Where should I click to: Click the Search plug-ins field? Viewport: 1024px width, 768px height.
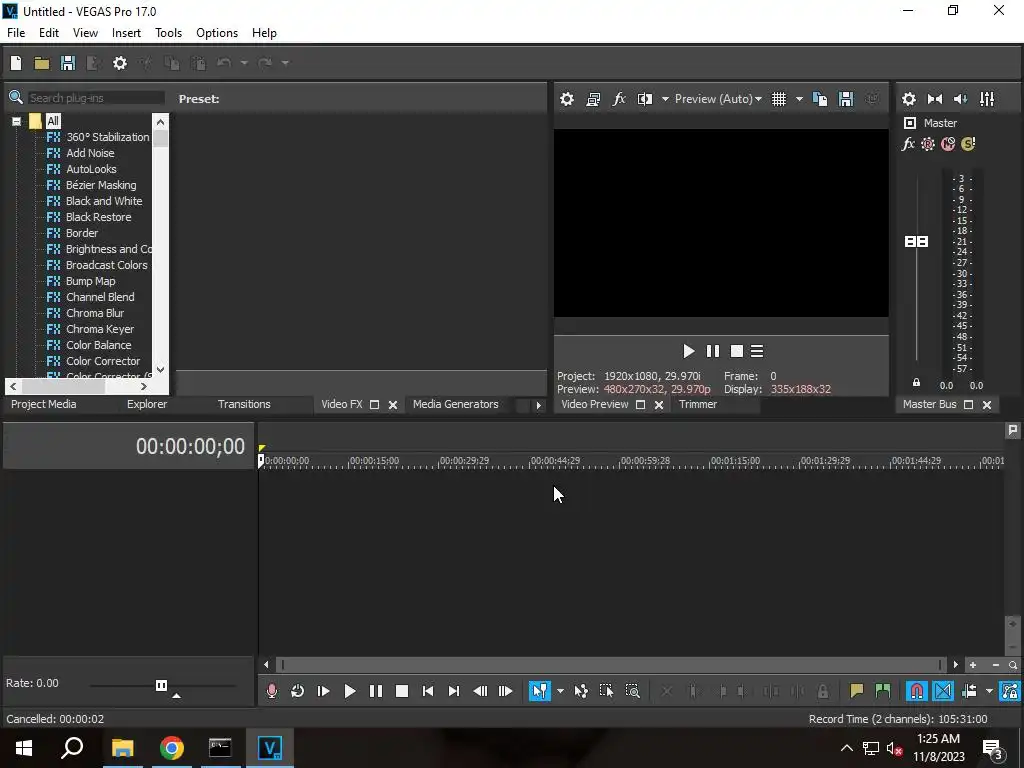(x=96, y=98)
